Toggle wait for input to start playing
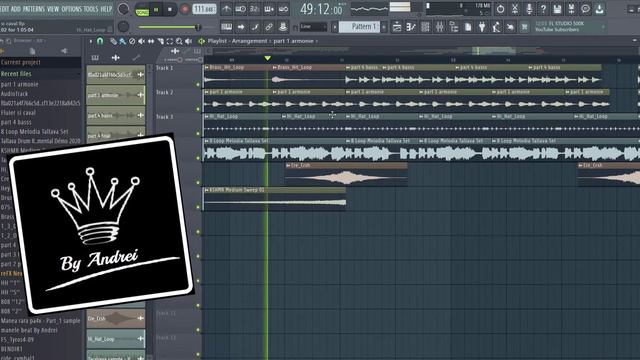 coord(240,9)
